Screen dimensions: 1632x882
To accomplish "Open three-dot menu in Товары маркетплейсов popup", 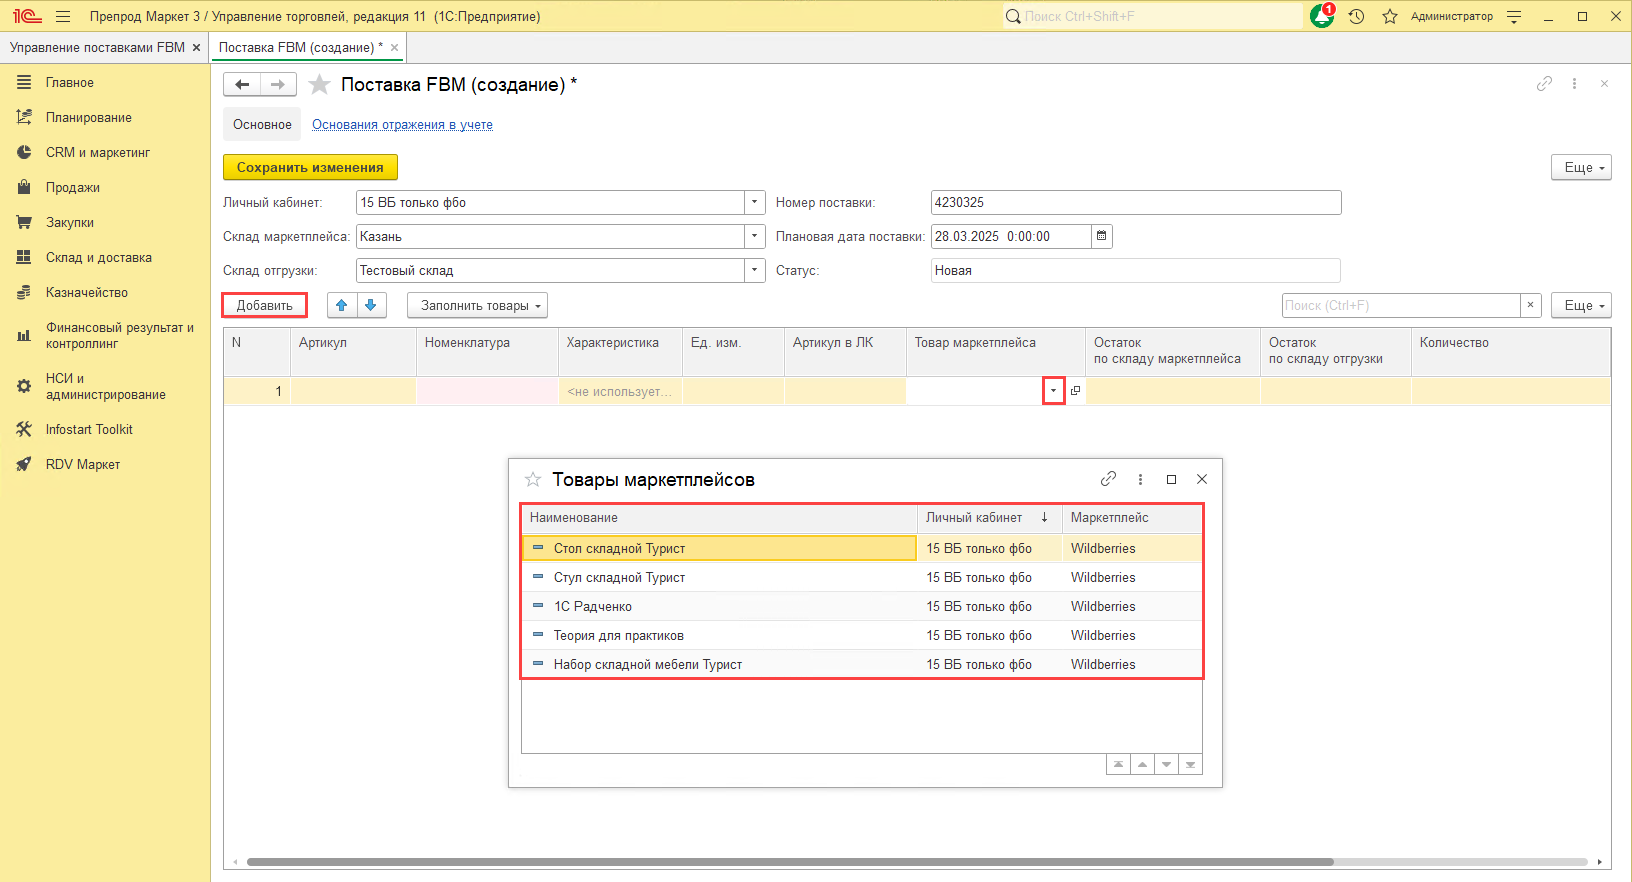I will (x=1140, y=479).
